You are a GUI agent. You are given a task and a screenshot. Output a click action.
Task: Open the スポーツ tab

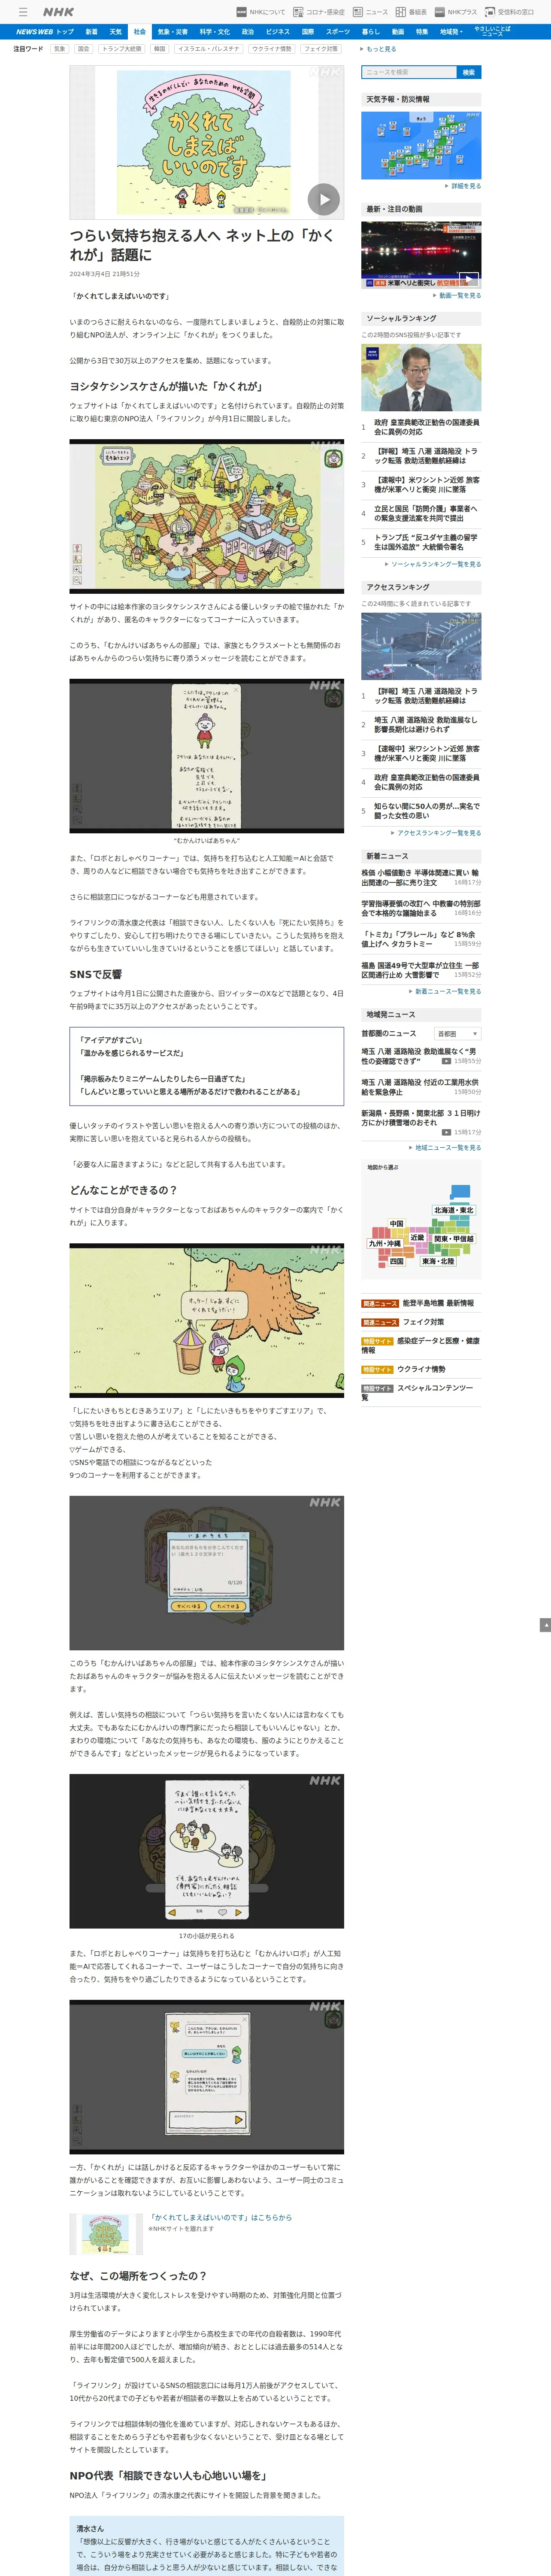click(338, 32)
